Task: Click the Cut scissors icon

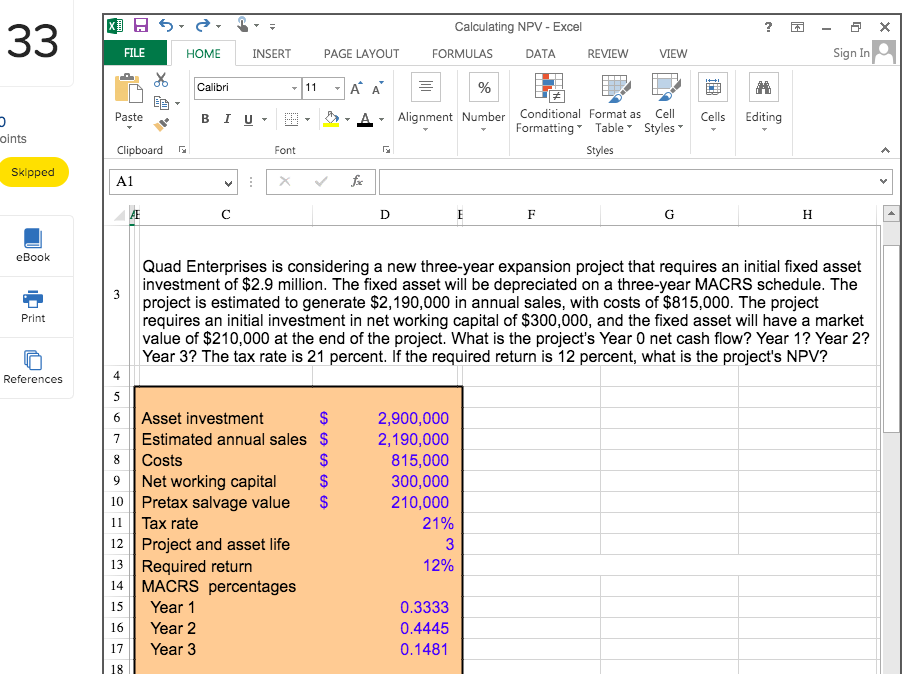Action: pos(161,80)
